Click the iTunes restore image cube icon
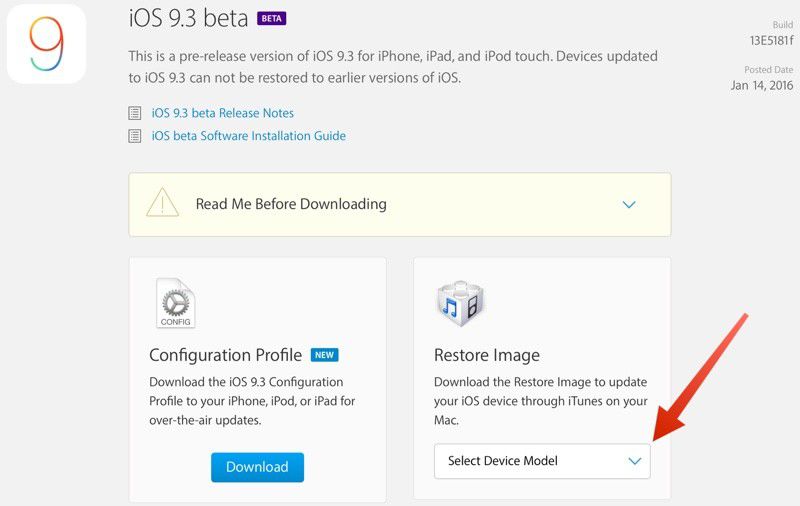Viewport: 800px width, 506px height. 461,303
